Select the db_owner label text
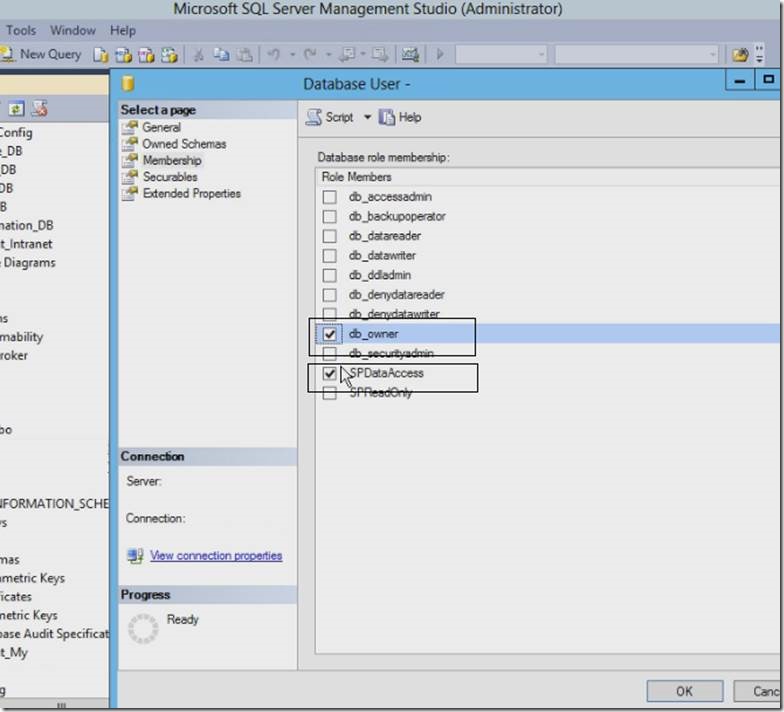Image resolution: width=784 pixels, height=712 pixels. (x=374, y=334)
